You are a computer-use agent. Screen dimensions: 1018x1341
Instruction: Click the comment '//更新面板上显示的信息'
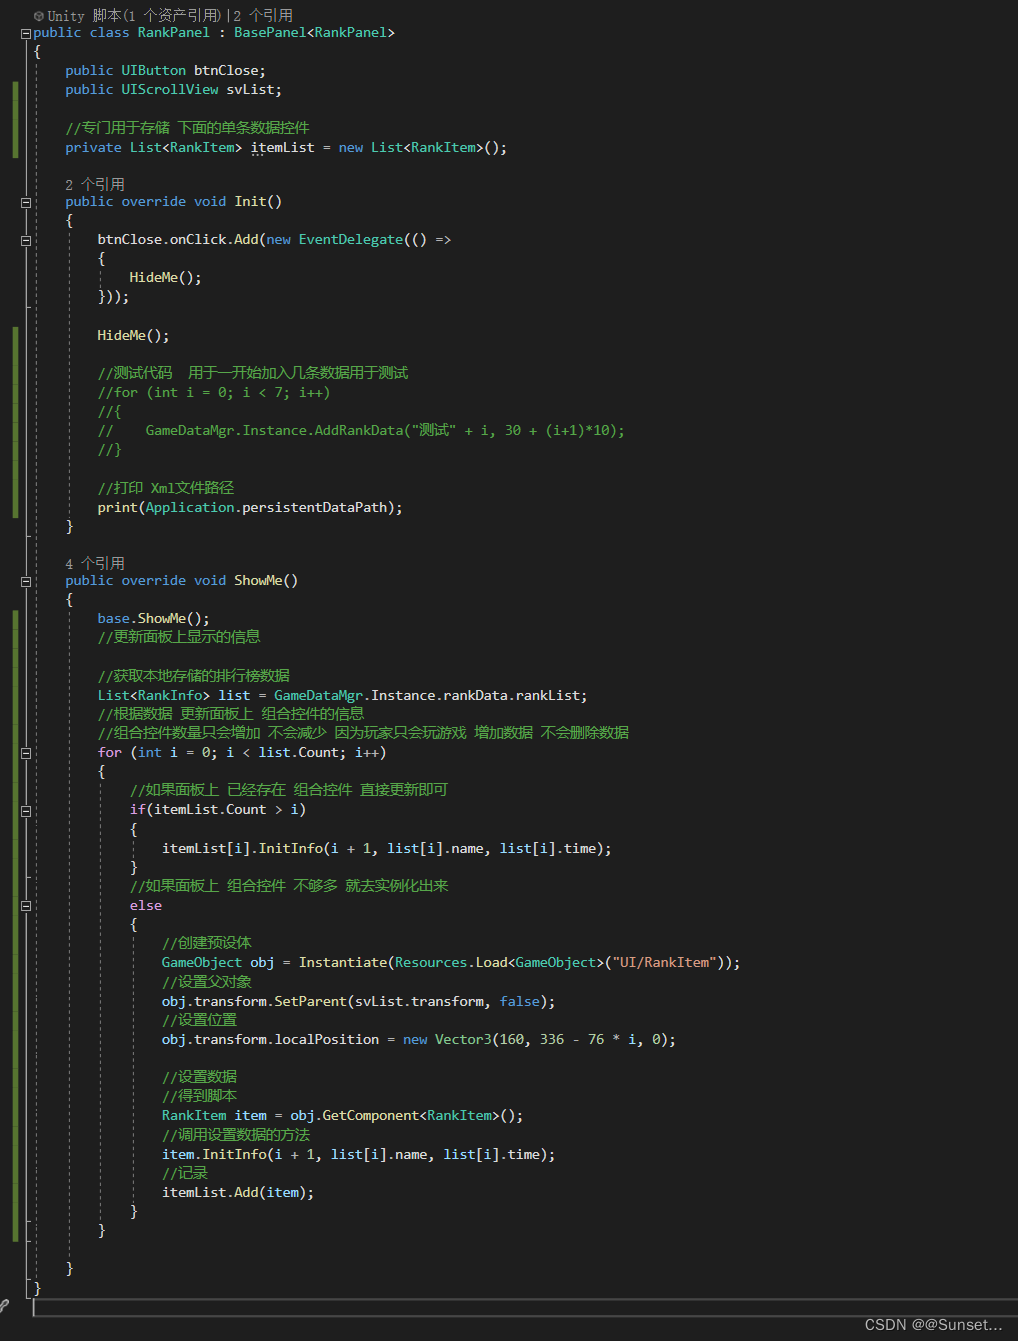[x=179, y=637]
